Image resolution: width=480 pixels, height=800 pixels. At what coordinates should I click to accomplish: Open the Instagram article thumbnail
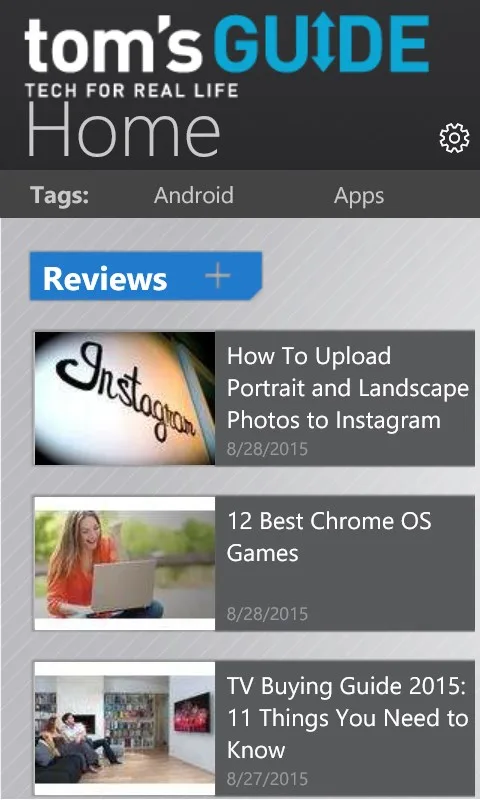coord(125,398)
